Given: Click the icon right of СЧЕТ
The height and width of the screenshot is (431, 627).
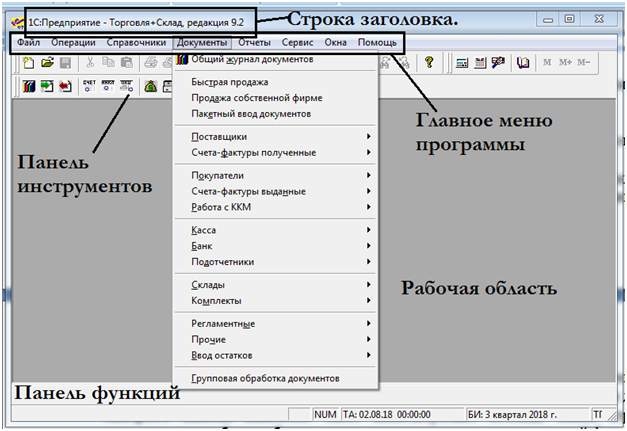Looking at the screenshot, I should pyautogui.click(x=108, y=86).
